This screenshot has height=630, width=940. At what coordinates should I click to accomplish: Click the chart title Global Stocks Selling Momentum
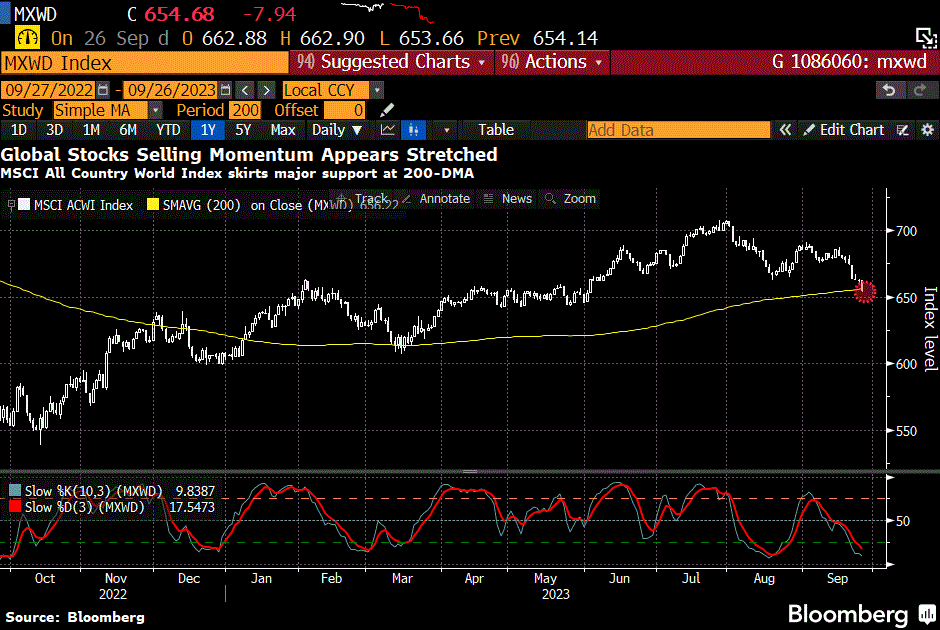(249, 155)
